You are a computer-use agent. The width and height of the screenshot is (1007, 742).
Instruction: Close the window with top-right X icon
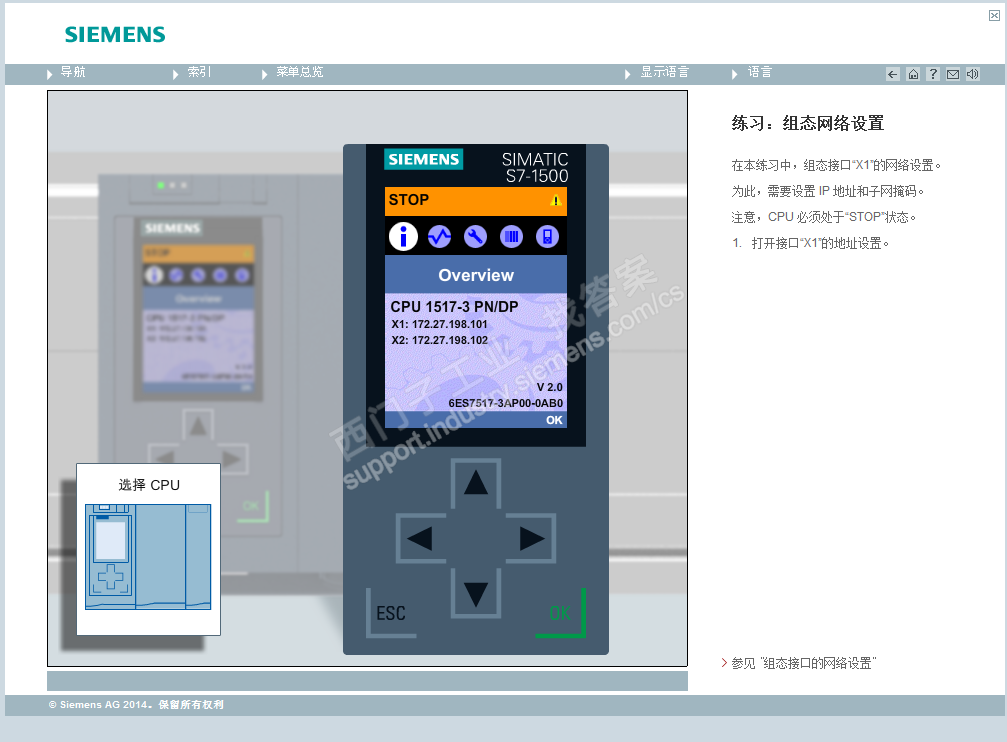(994, 15)
